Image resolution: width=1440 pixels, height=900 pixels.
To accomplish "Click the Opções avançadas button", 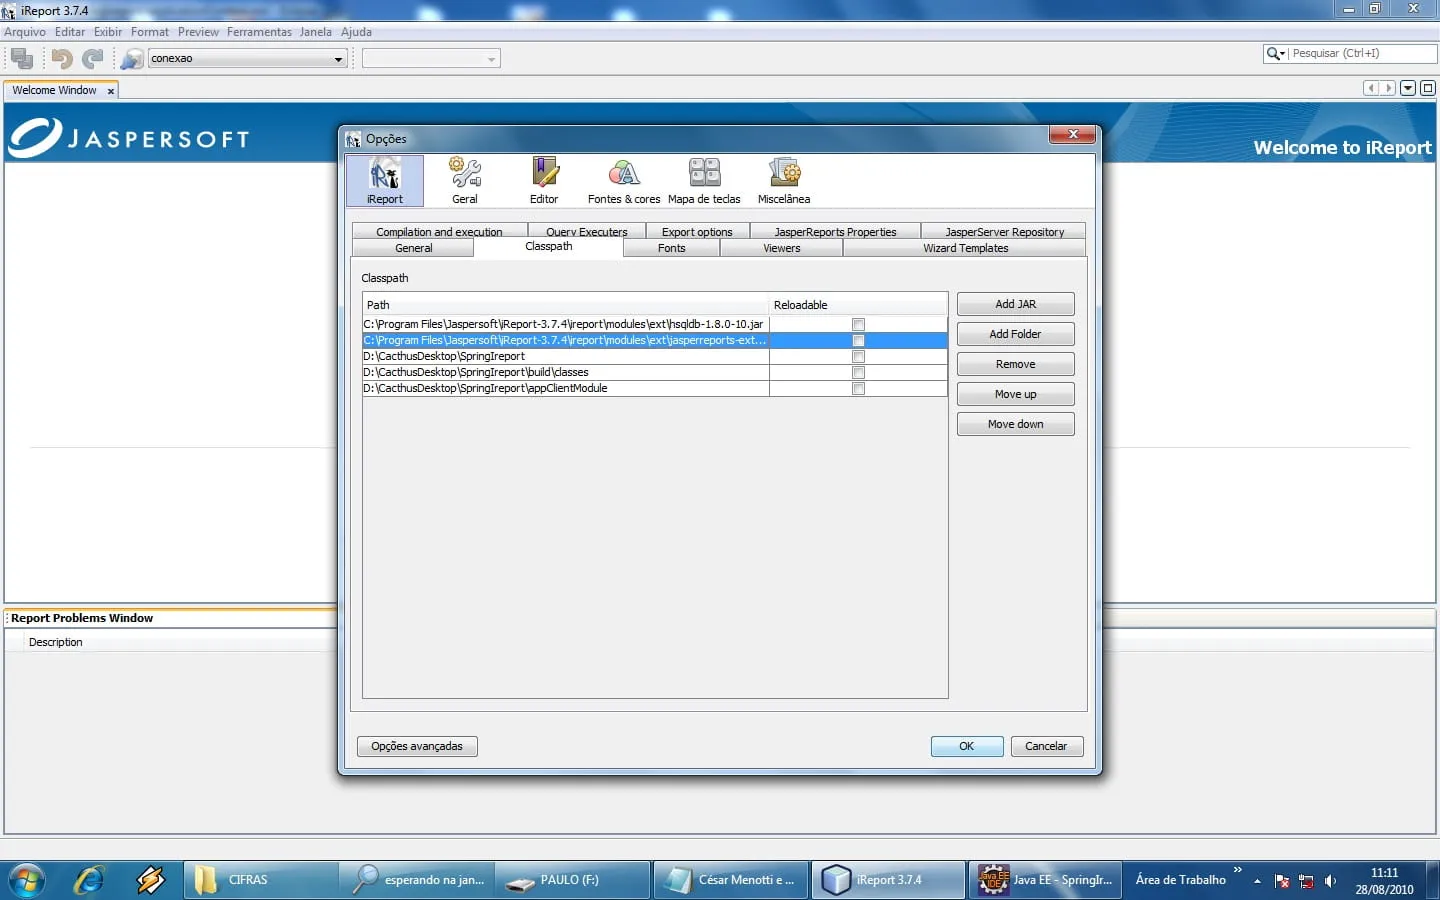I will 417,746.
